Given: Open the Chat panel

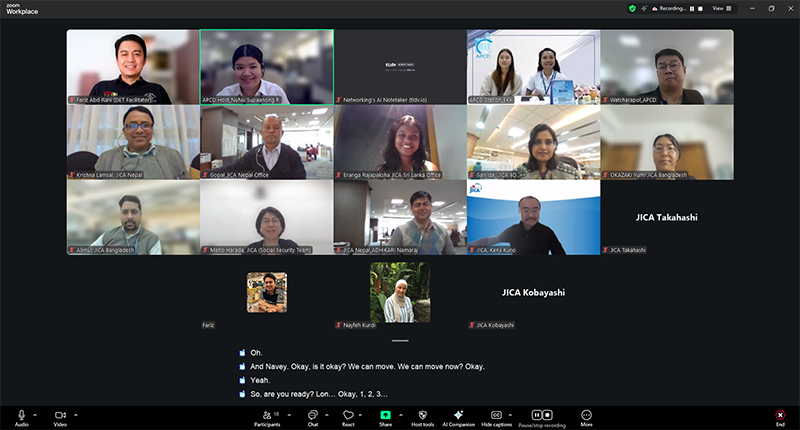Looking at the screenshot, I should [312, 415].
